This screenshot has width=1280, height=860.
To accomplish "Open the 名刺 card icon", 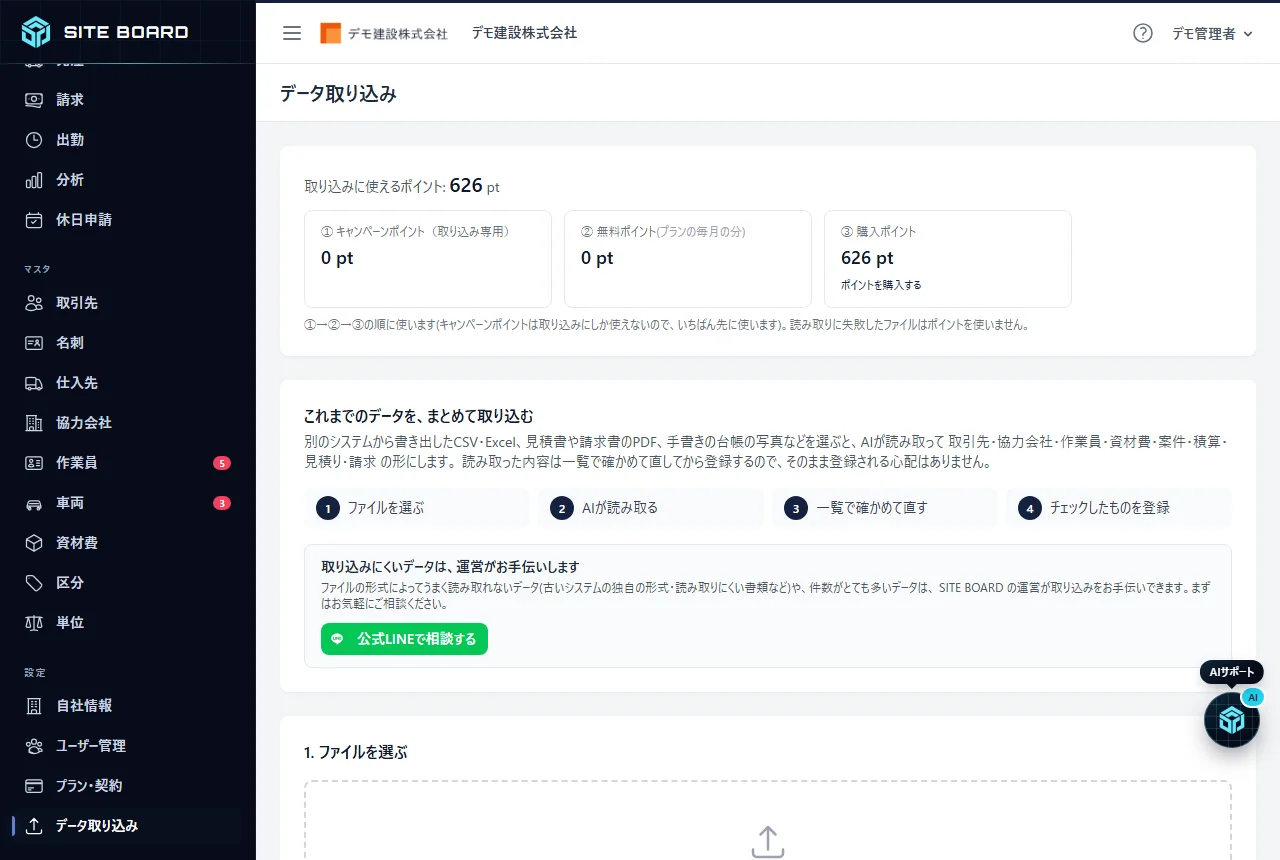I will pos(35,343).
